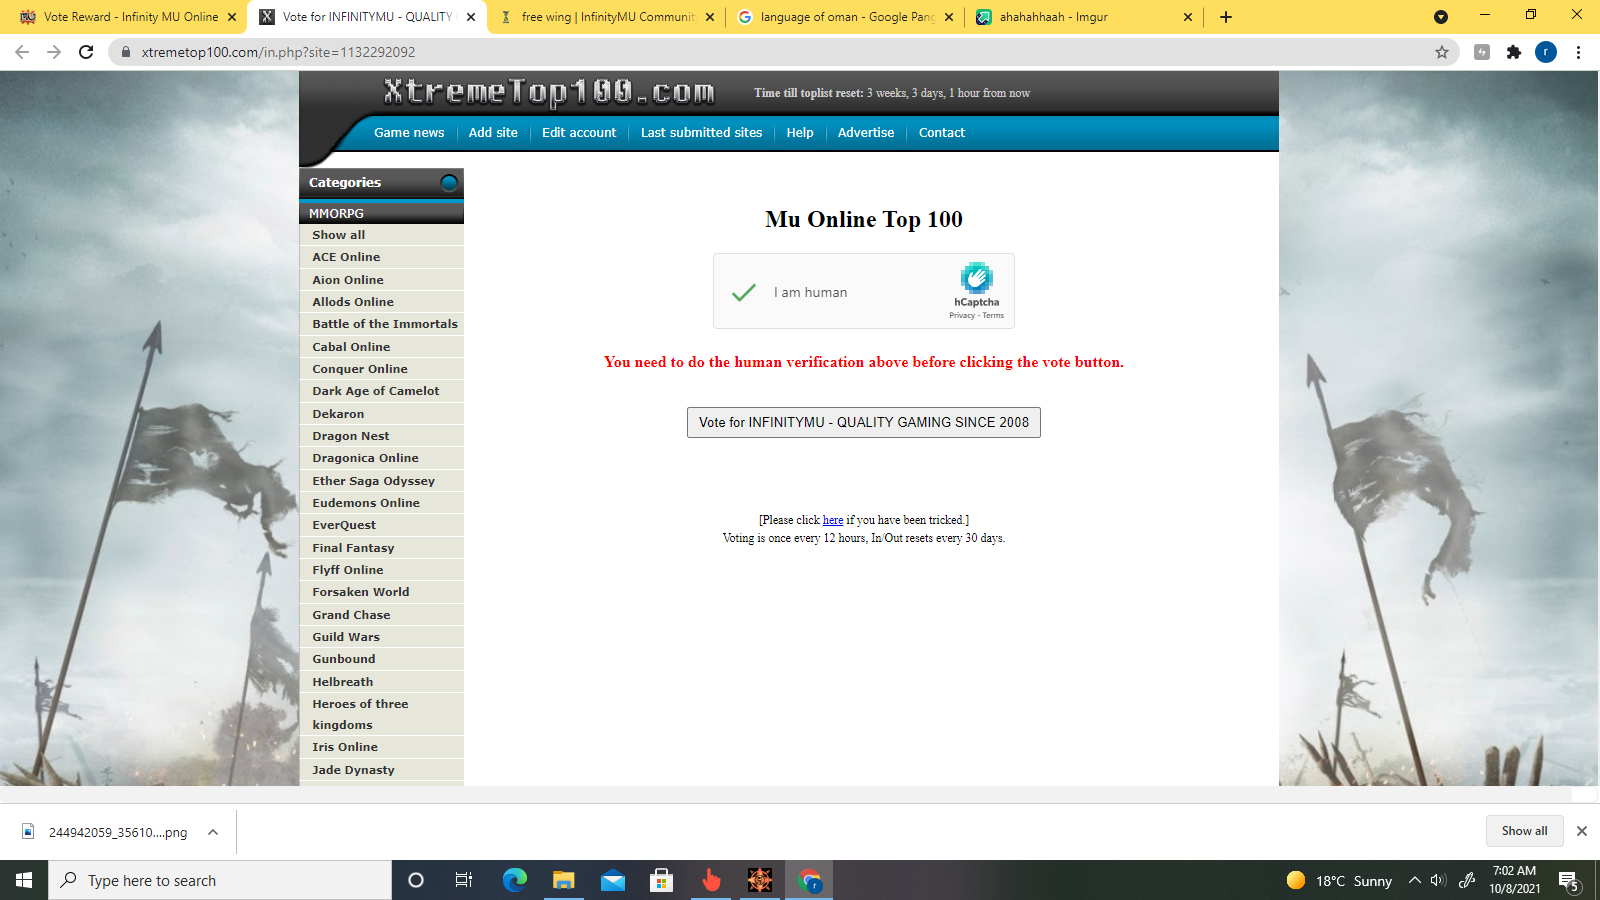This screenshot has width=1600, height=900.
Task: Open Contact menu item
Action: coord(942,132)
